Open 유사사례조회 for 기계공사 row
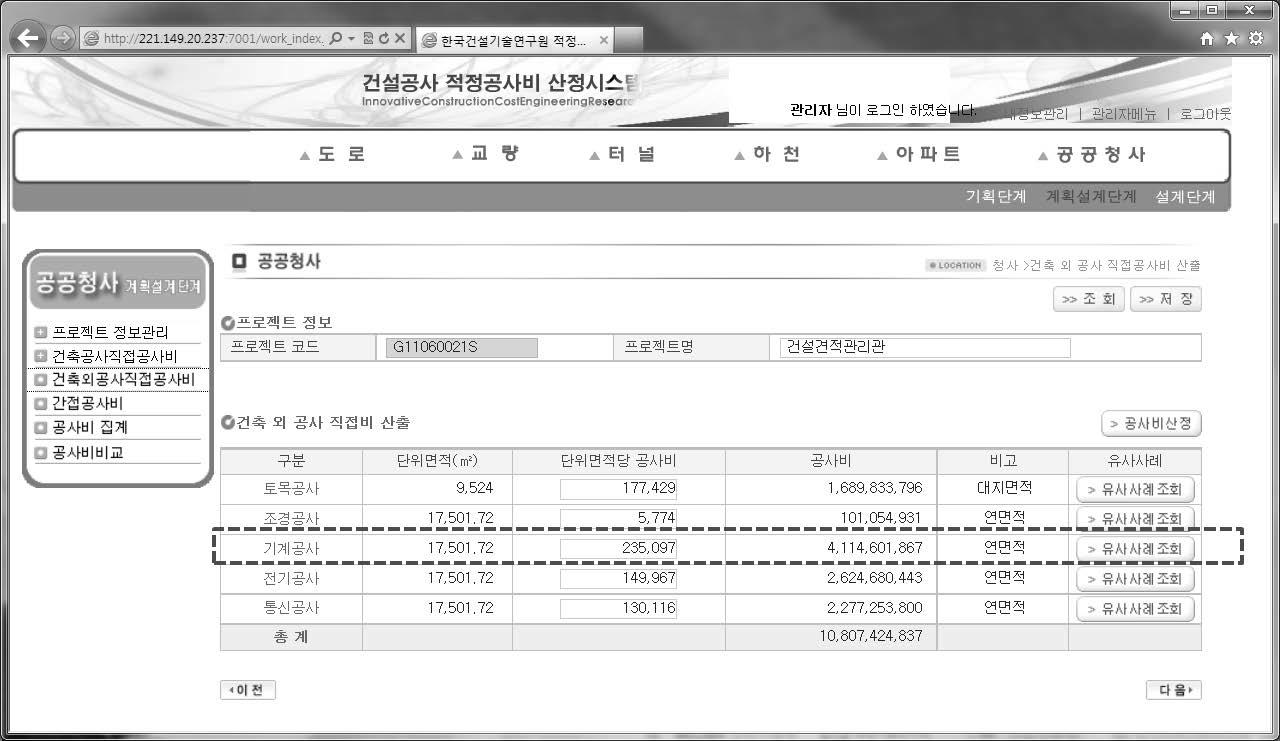This screenshot has height=741, width=1280. (x=1135, y=549)
